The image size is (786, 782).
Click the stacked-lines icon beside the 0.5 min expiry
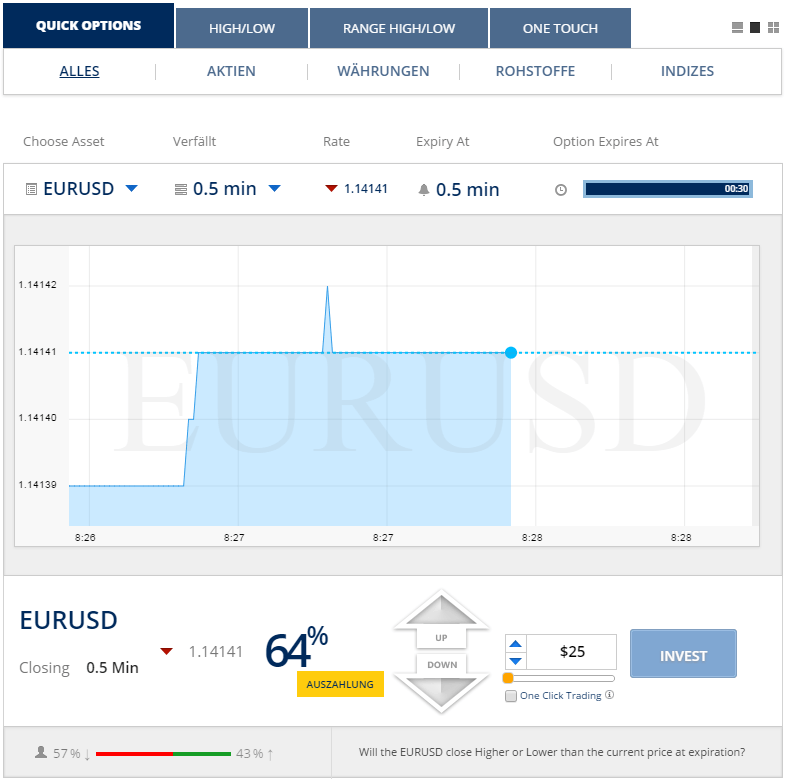tap(180, 189)
